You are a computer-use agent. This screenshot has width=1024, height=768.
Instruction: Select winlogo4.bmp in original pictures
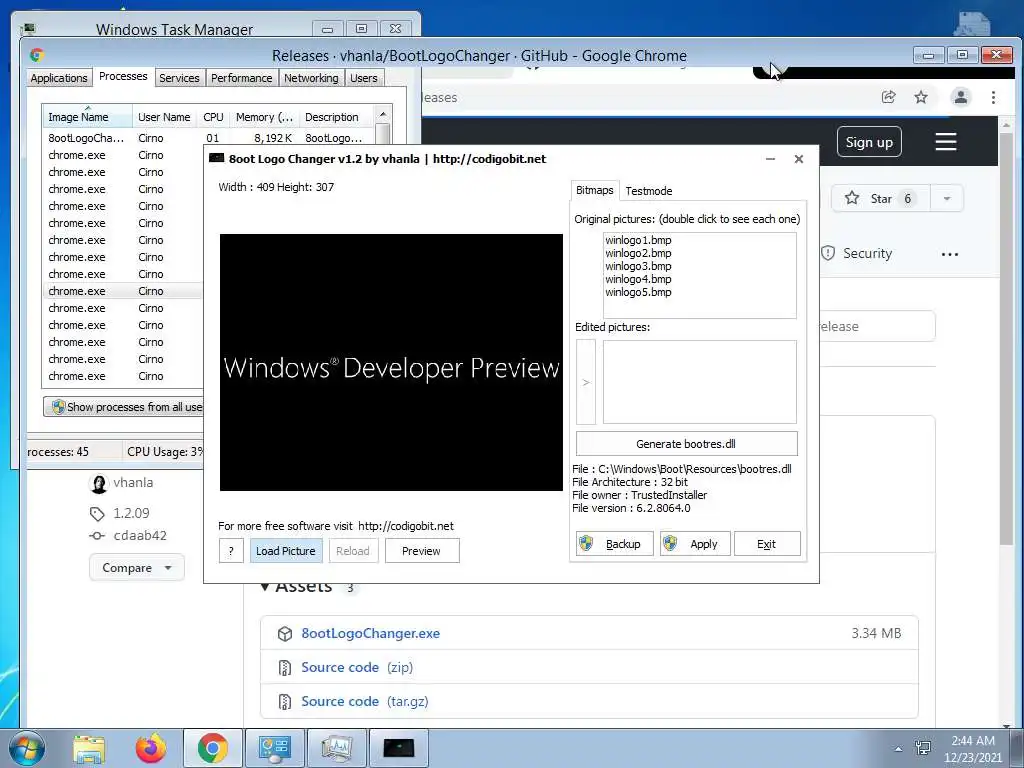[x=638, y=279]
